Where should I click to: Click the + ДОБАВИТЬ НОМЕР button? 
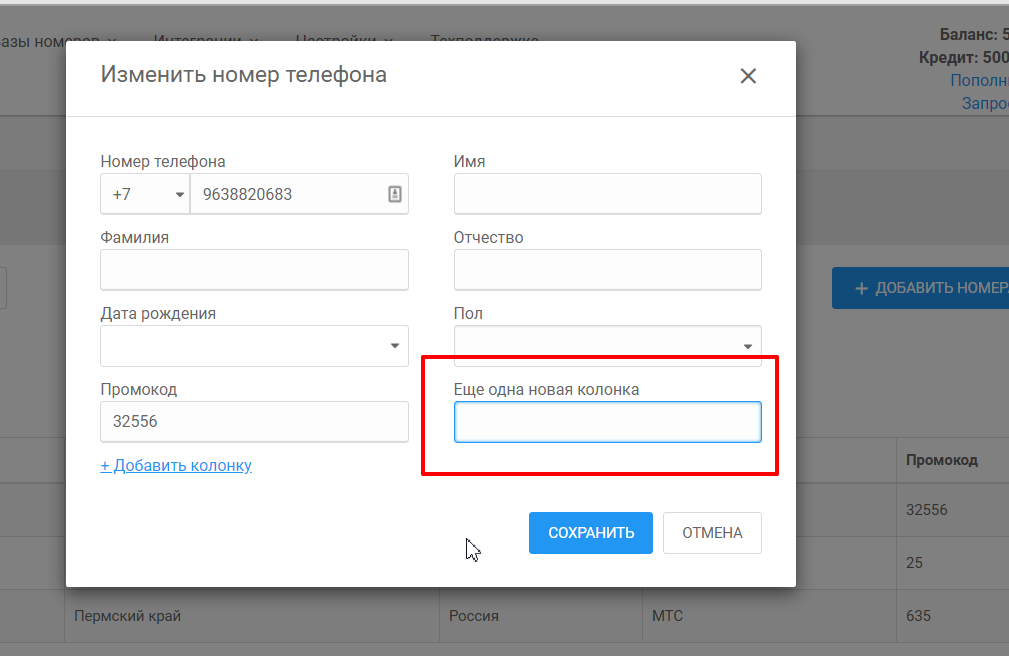coord(920,288)
